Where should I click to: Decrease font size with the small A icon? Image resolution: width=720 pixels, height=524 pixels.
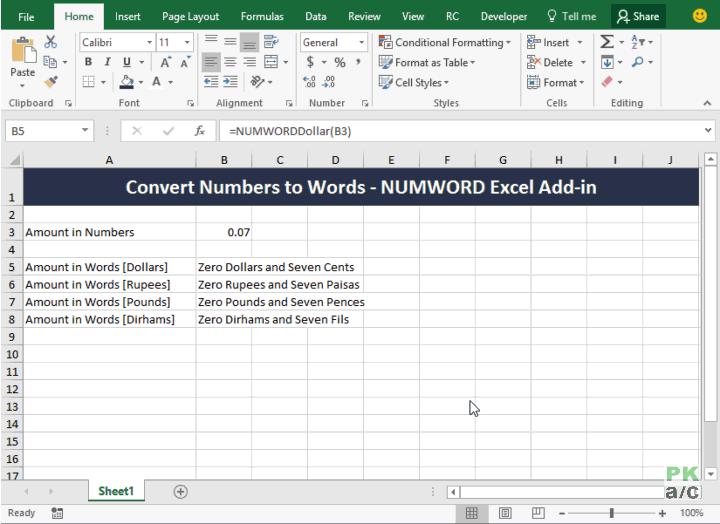pos(185,62)
